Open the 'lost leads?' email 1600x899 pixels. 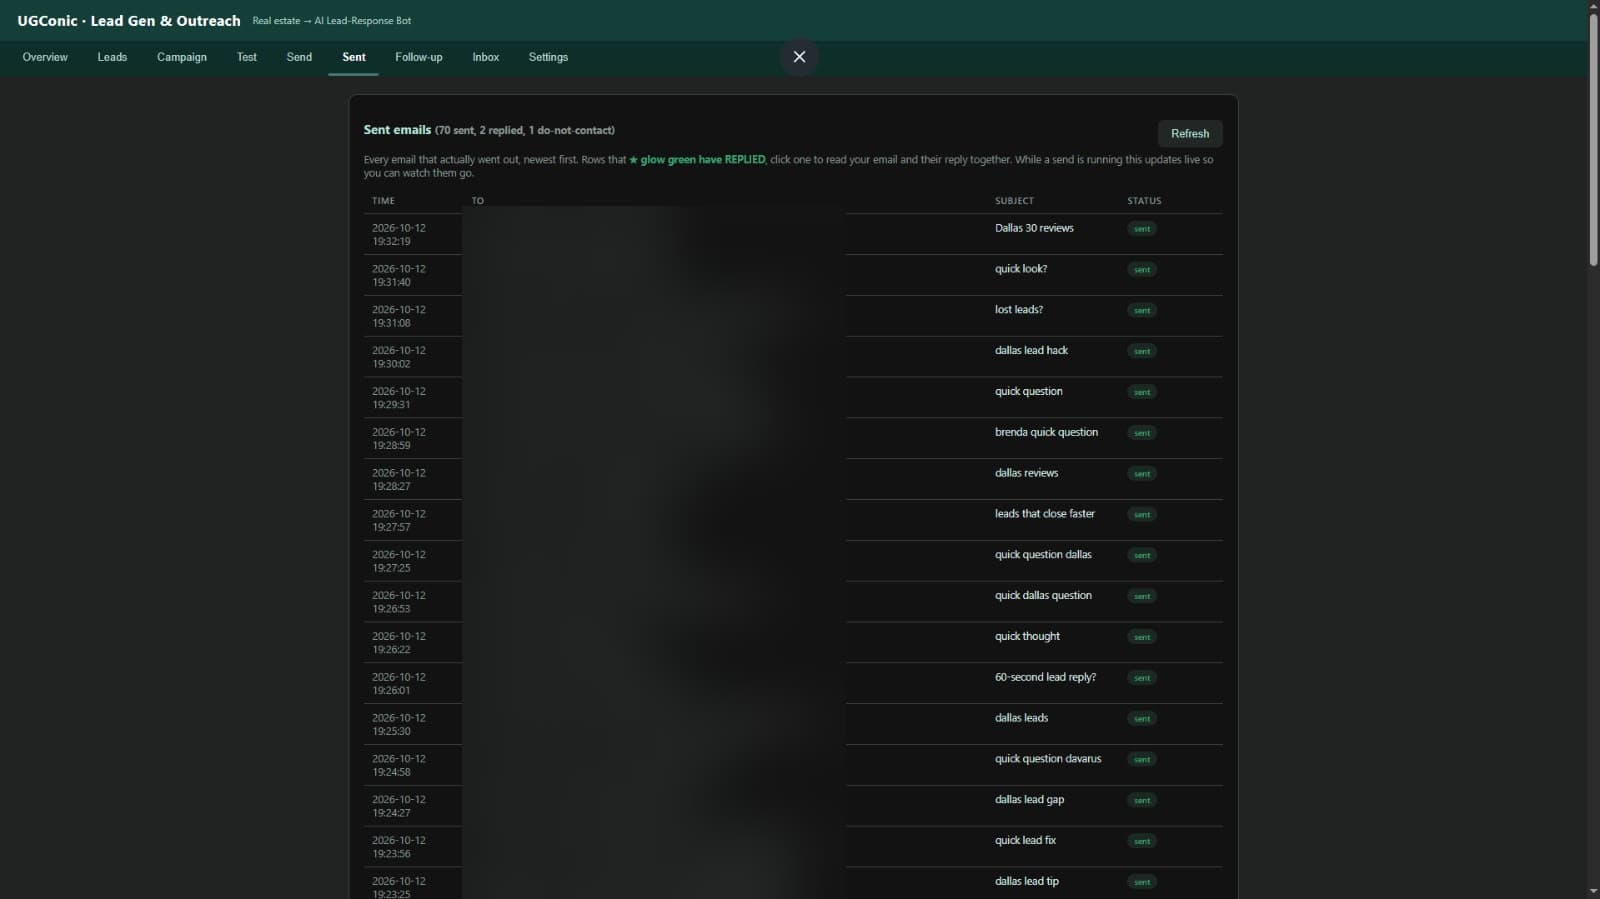(793, 316)
